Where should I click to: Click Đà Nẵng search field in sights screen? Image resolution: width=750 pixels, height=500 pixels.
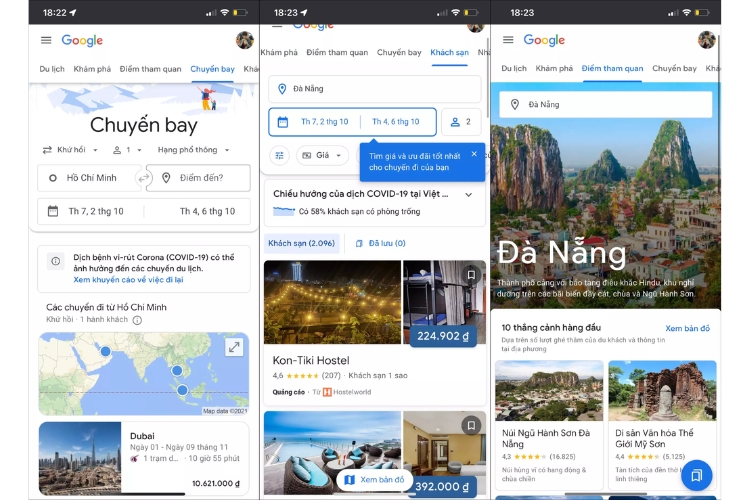[606, 104]
